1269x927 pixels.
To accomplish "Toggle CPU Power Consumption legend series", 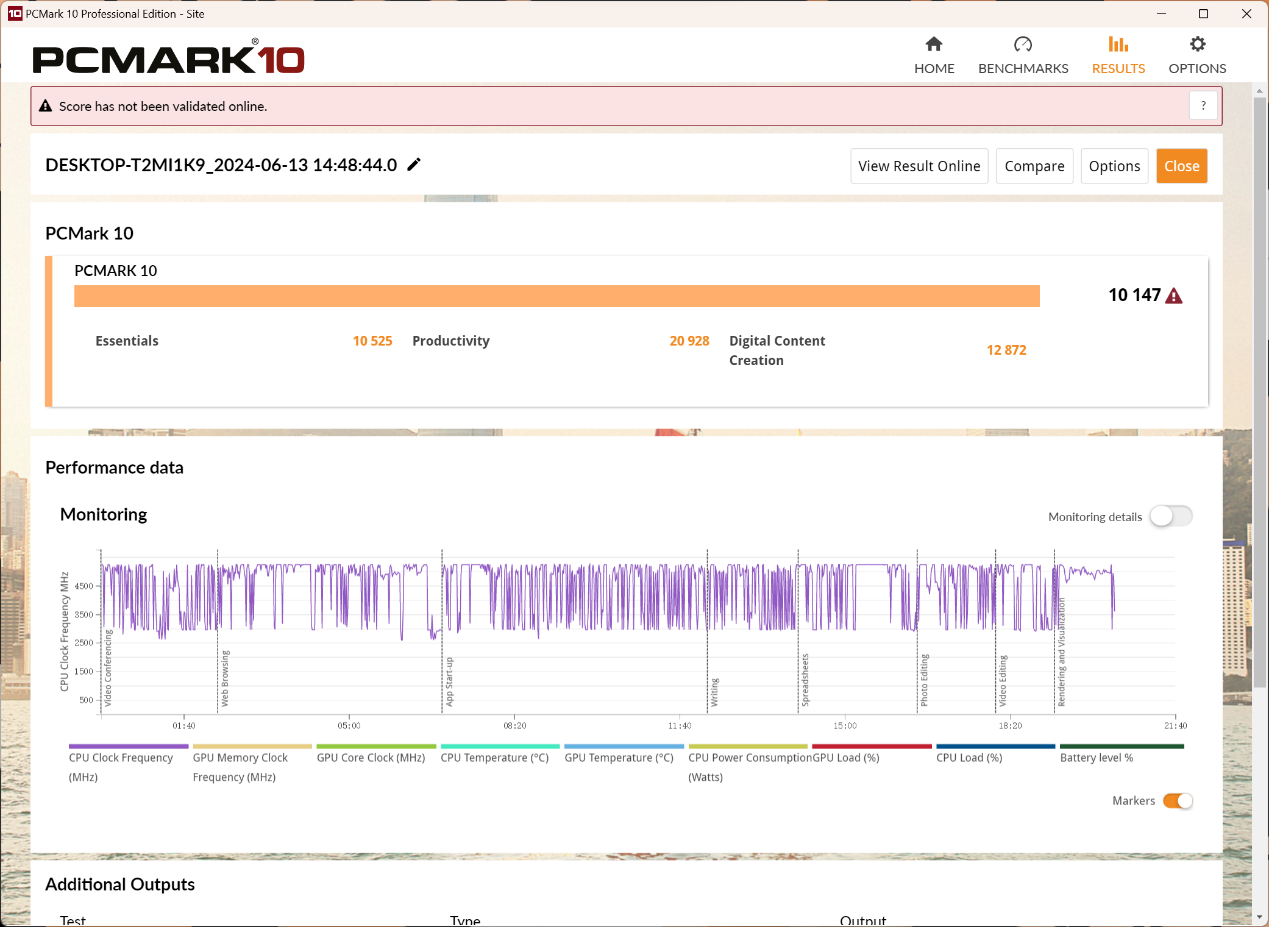I will coord(748,763).
